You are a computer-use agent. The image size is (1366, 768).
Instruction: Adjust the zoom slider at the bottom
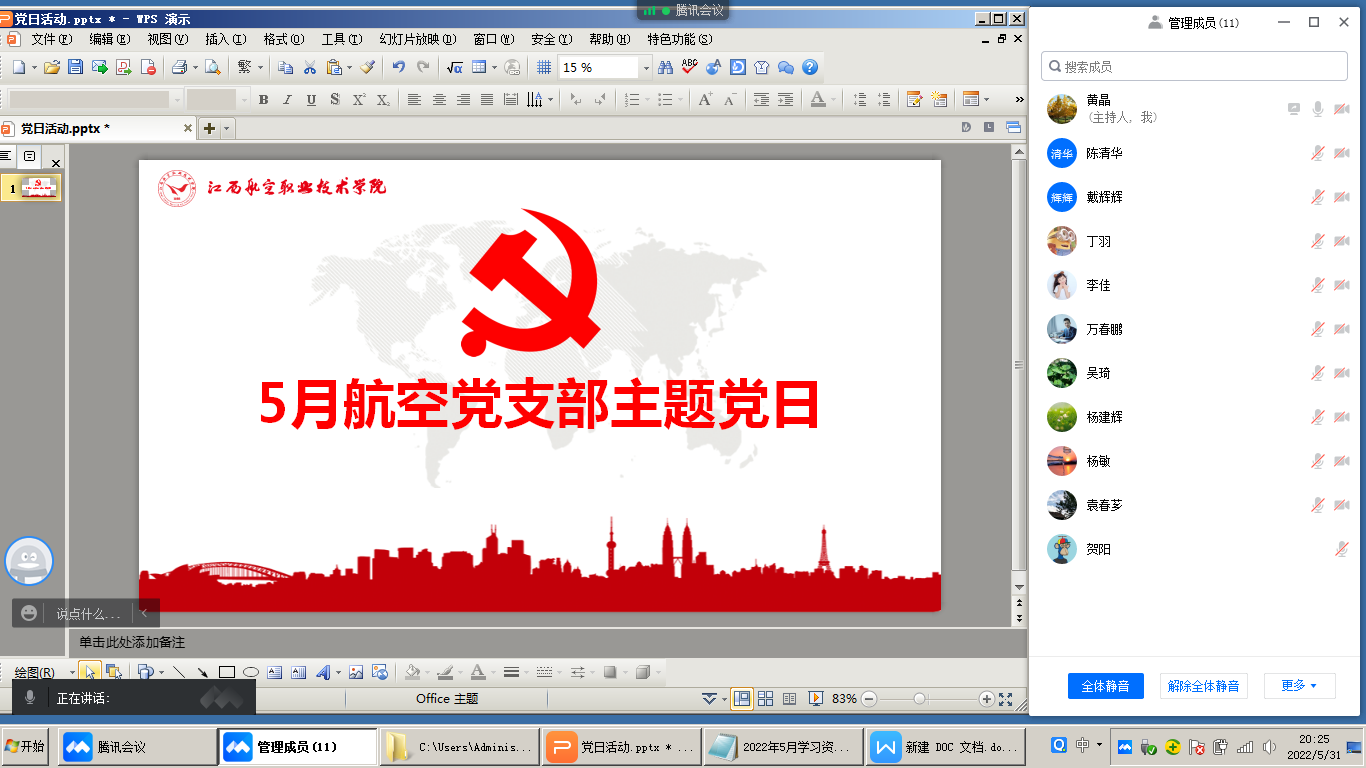(918, 699)
